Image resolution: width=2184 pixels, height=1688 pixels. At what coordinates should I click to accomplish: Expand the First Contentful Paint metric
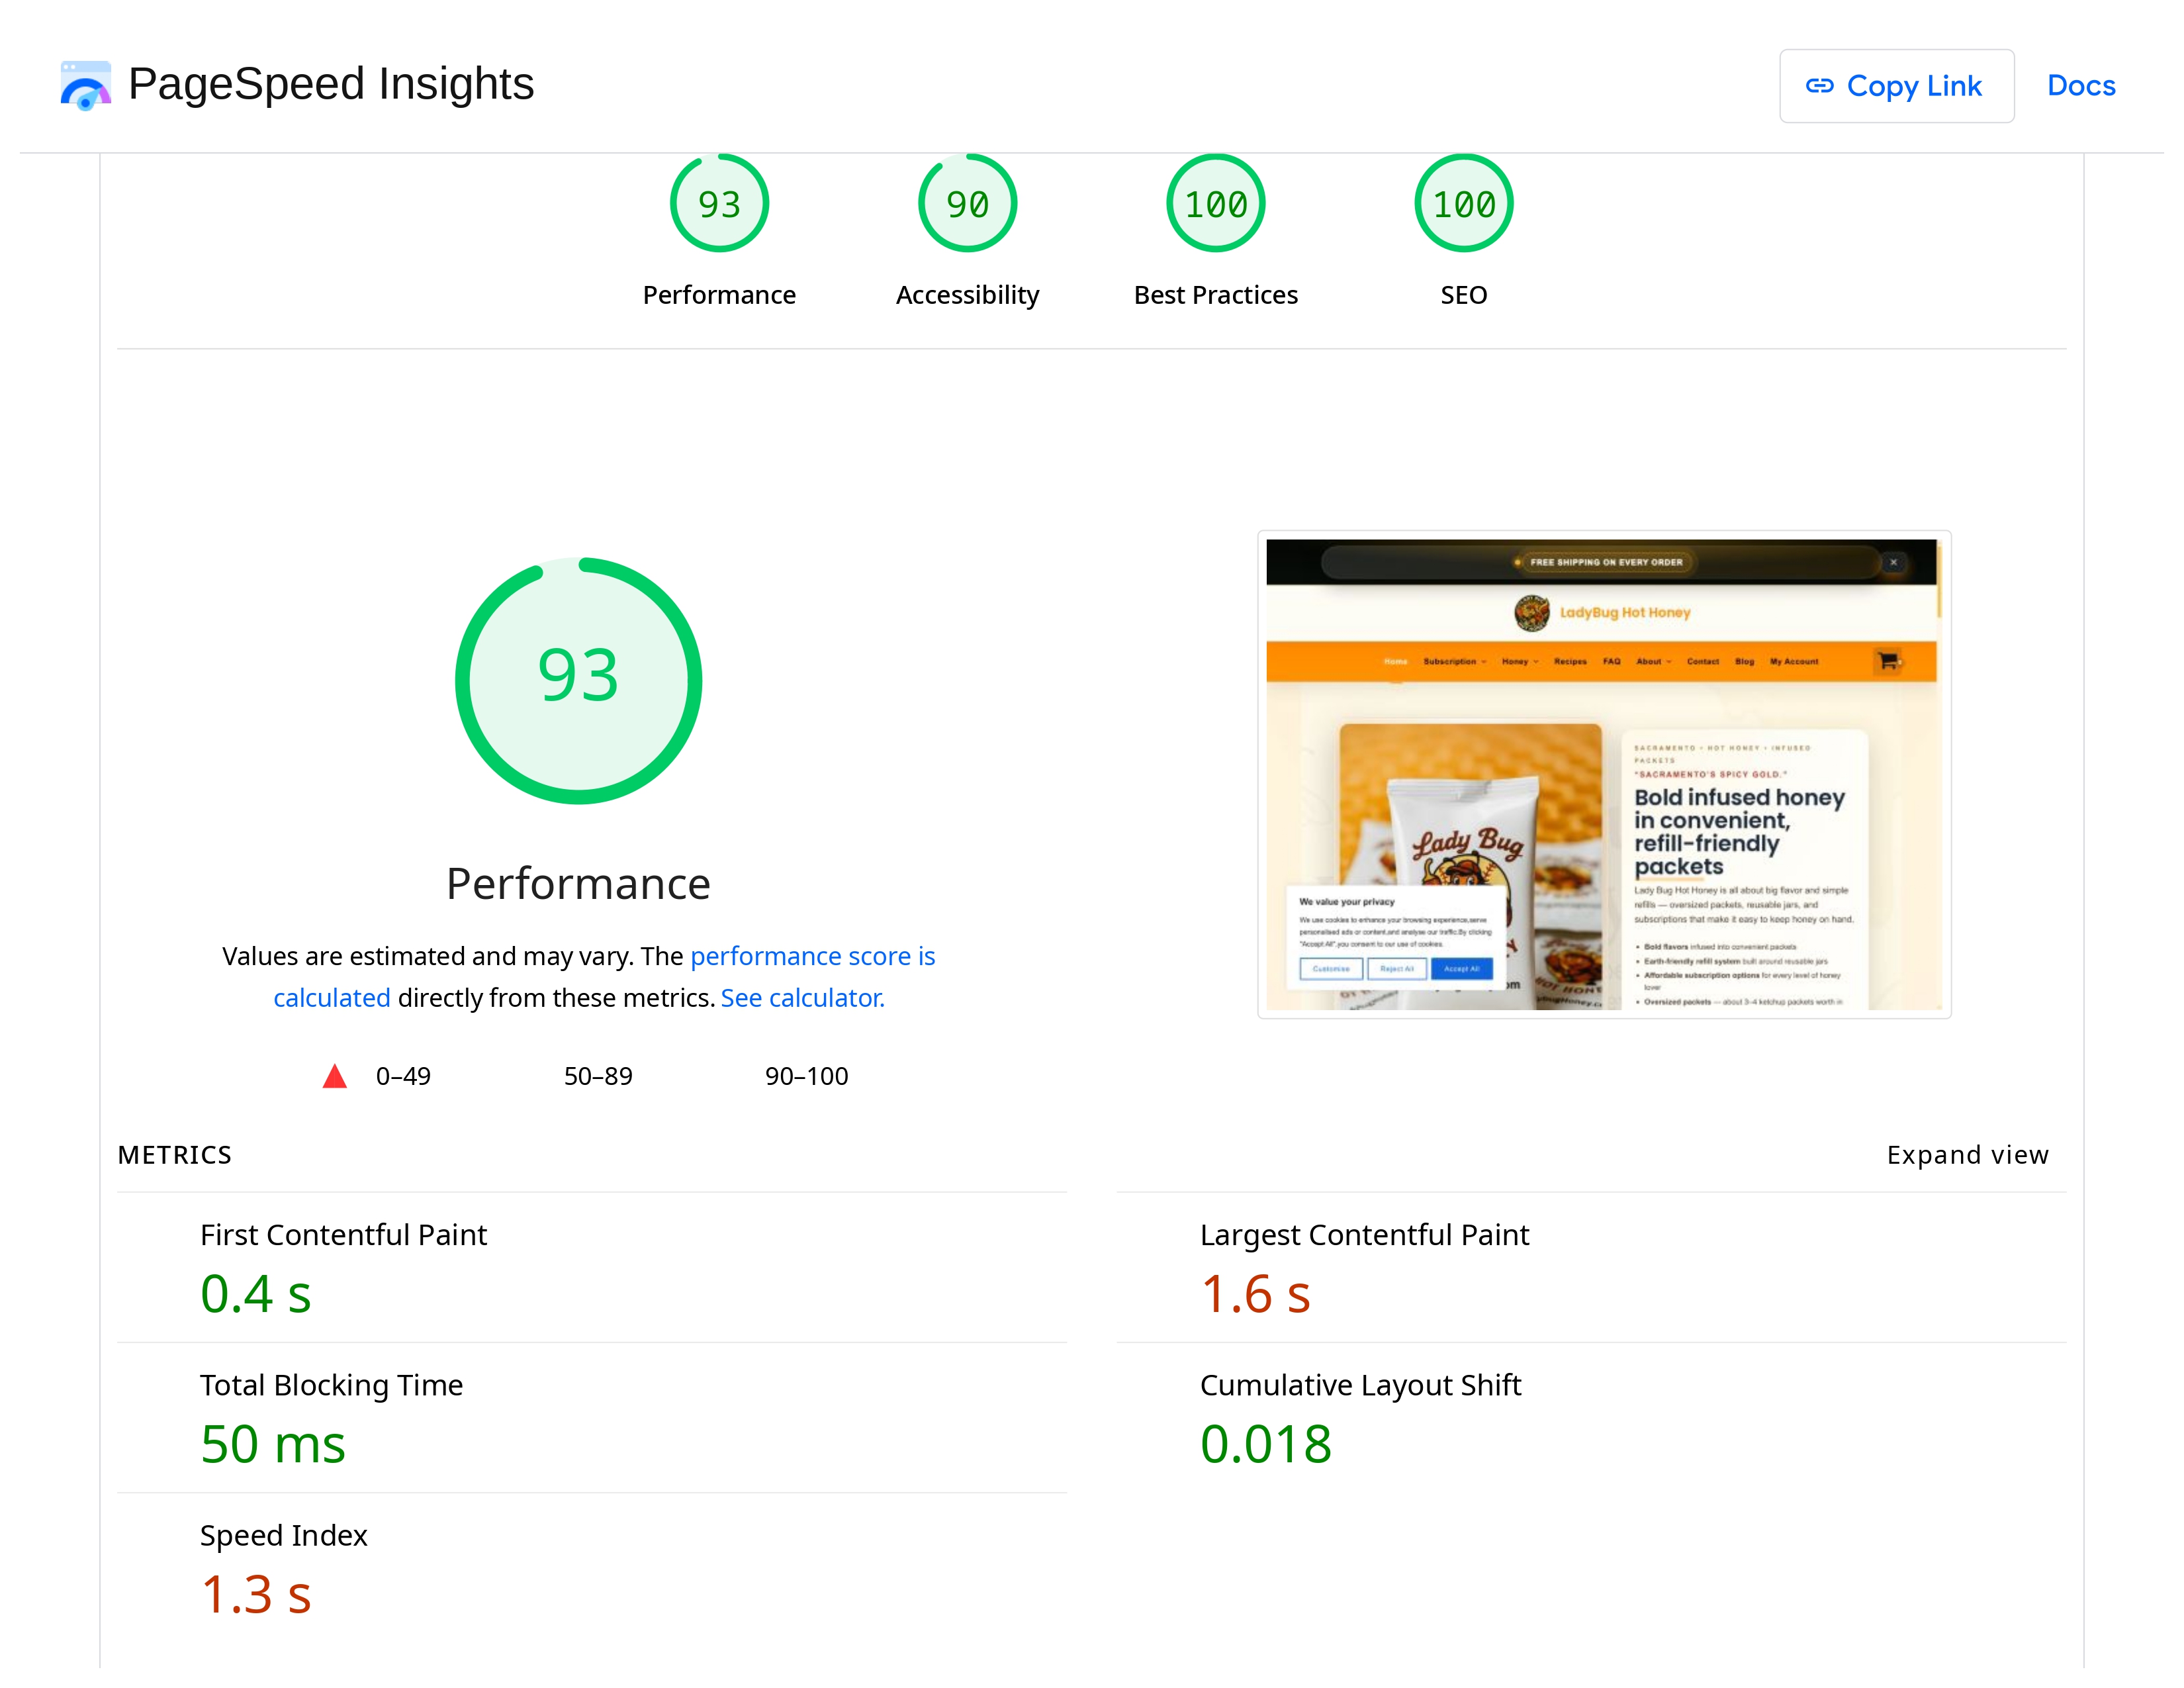point(343,1235)
